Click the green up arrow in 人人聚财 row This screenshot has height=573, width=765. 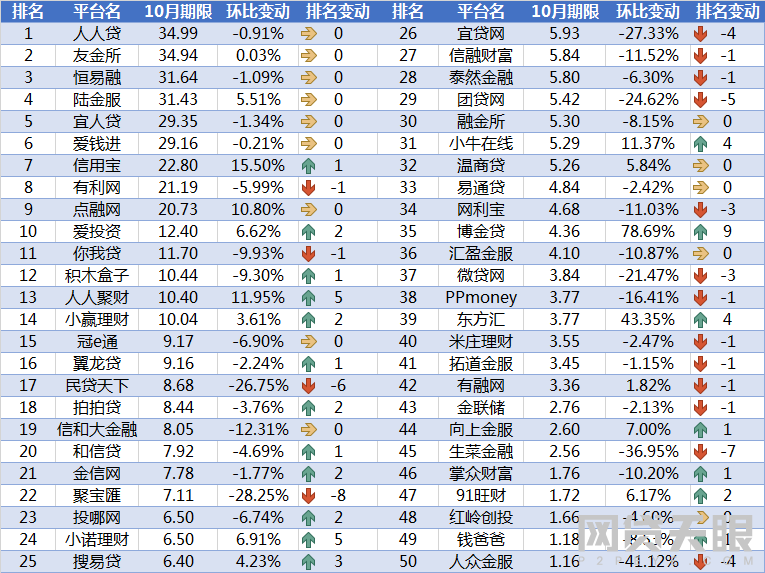click(x=308, y=298)
